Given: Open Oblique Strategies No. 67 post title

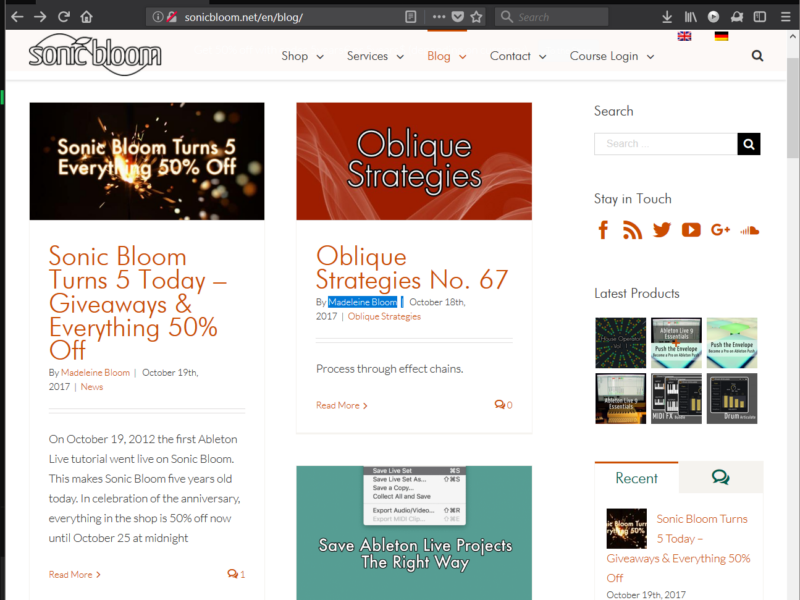Looking at the screenshot, I should coord(412,267).
